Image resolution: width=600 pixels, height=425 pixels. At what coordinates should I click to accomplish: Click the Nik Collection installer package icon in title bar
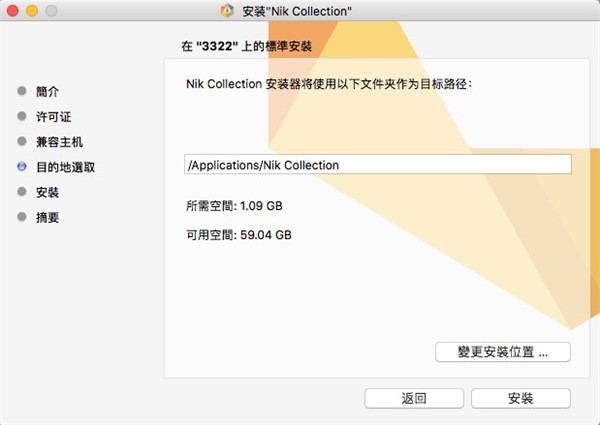pyautogui.click(x=227, y=11)
